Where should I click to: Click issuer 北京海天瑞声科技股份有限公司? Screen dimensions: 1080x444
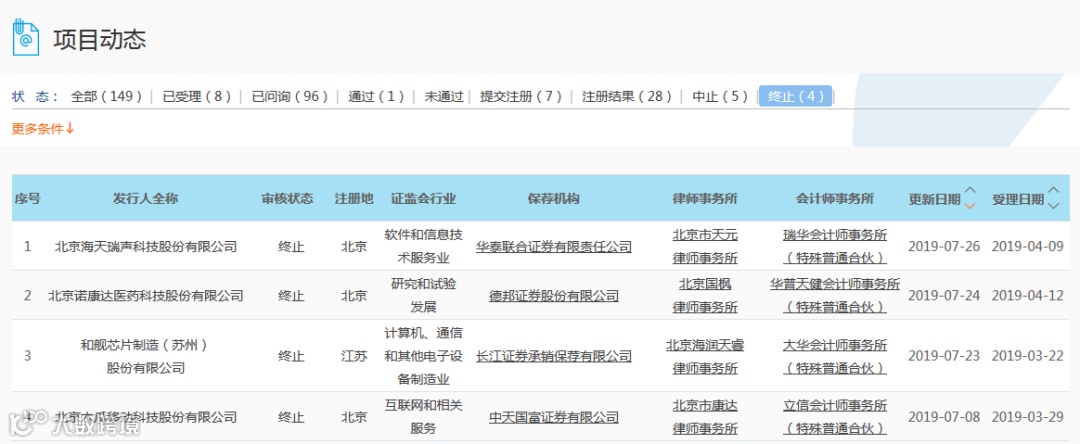(146, 246)
